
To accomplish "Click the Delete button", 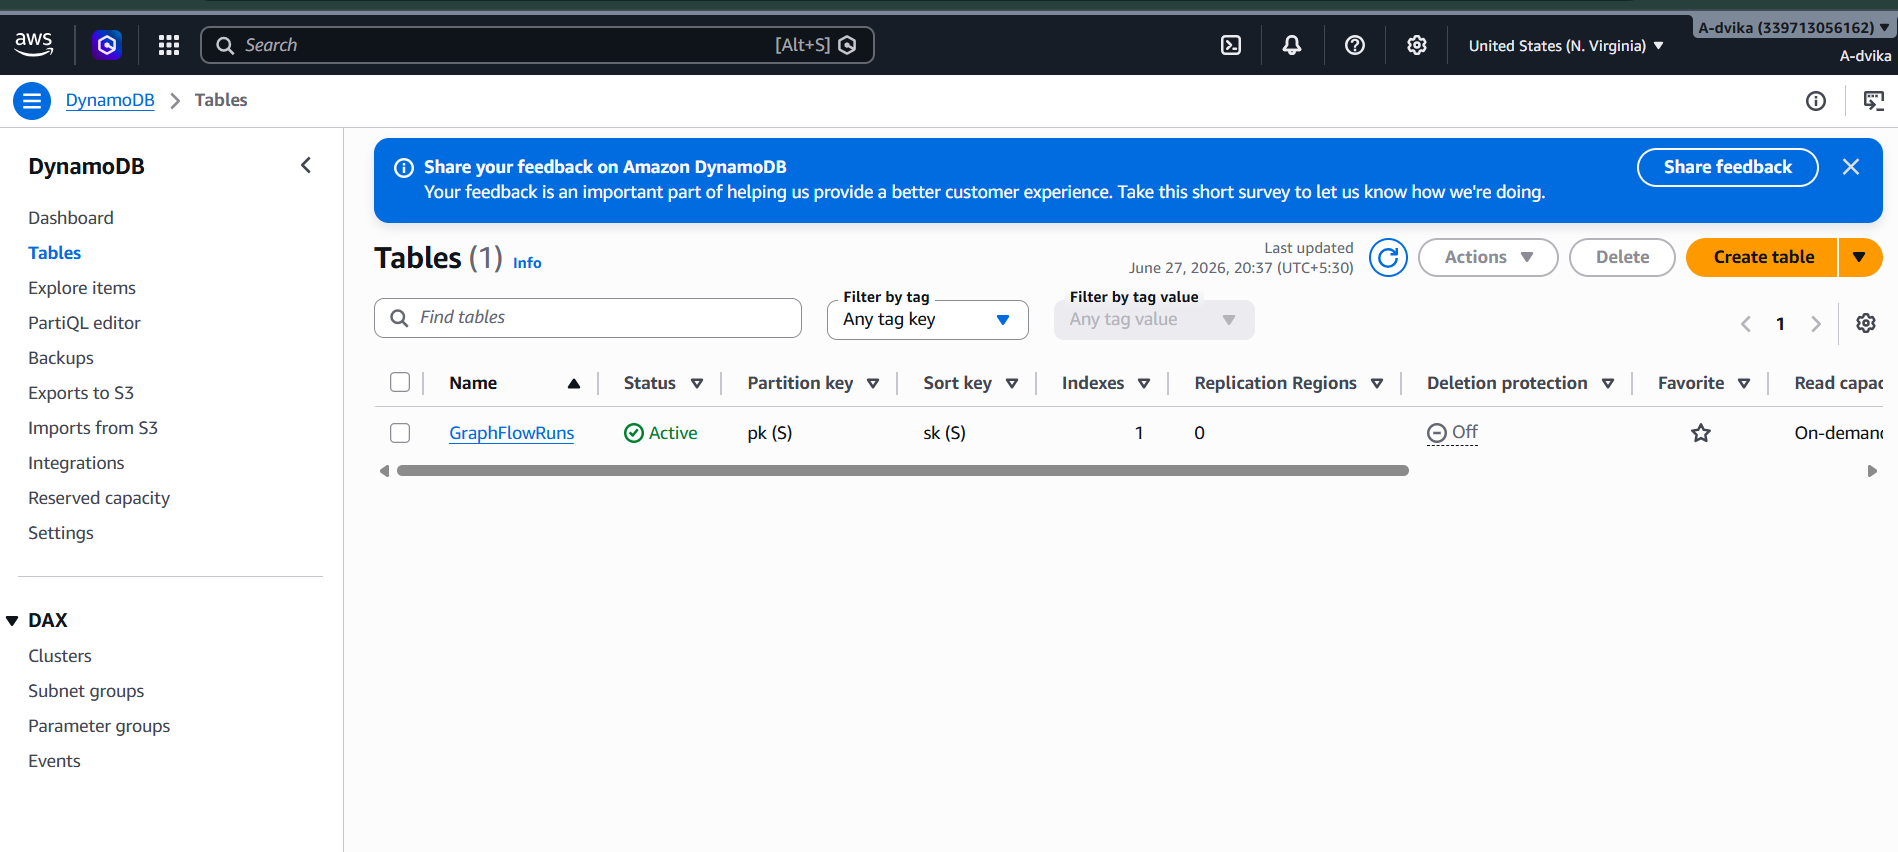I will (1622, 257).
